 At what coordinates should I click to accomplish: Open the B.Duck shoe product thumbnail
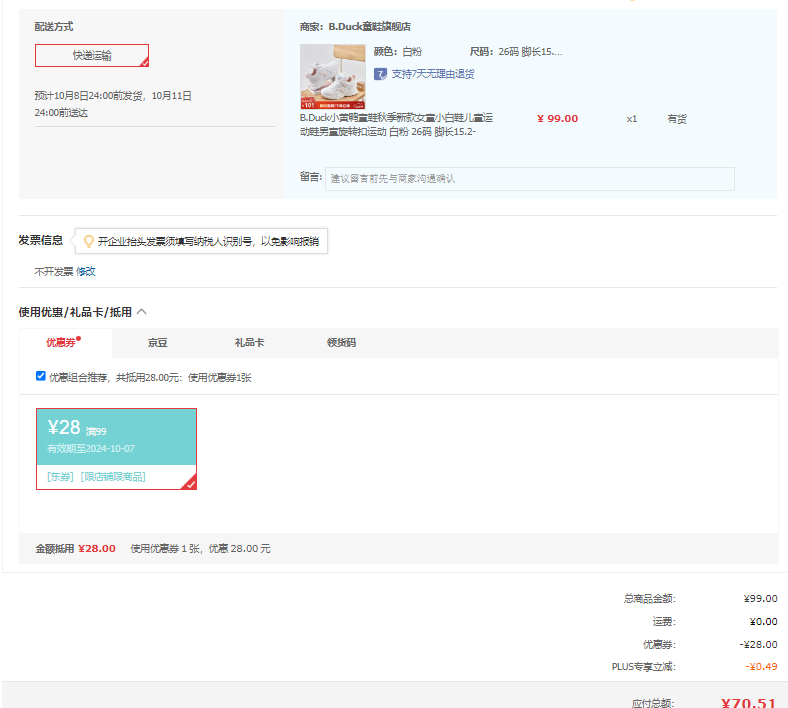coord(332,76)
